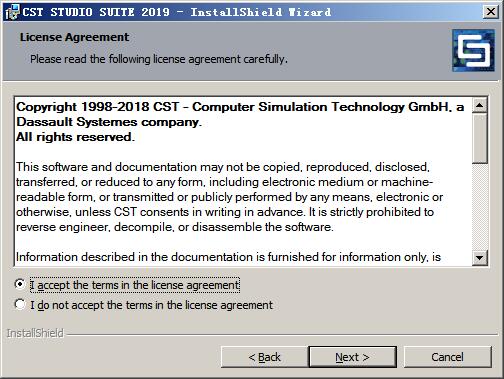Click the Copyright 1998-2018 CST line
Screen dimensions: 504x379
(x=240, y=107)
